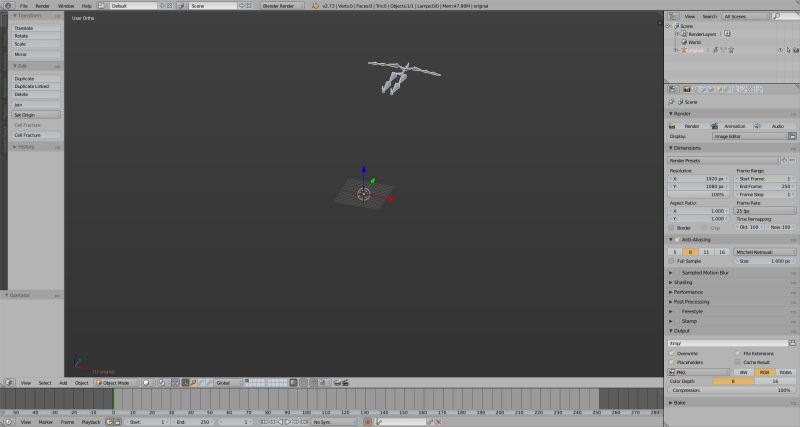The height and width of the screenshot is (427, 800).
Task: Click the OpenGL render animation clapper icon
Action: tap(345, 383)
